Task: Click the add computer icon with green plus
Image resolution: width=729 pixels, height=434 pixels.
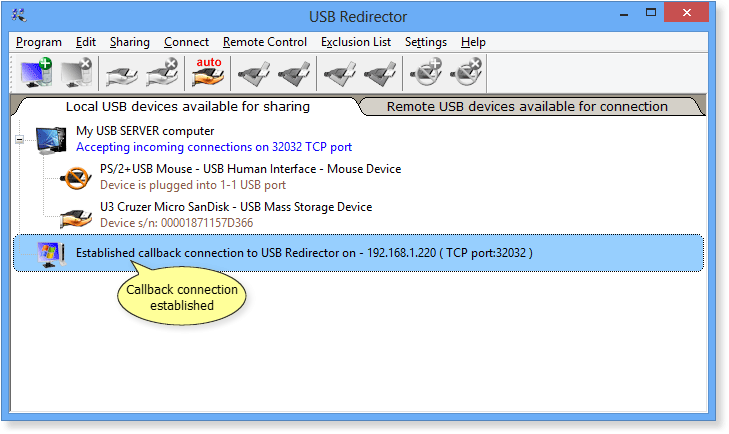Action: click(x=36, y=73)
